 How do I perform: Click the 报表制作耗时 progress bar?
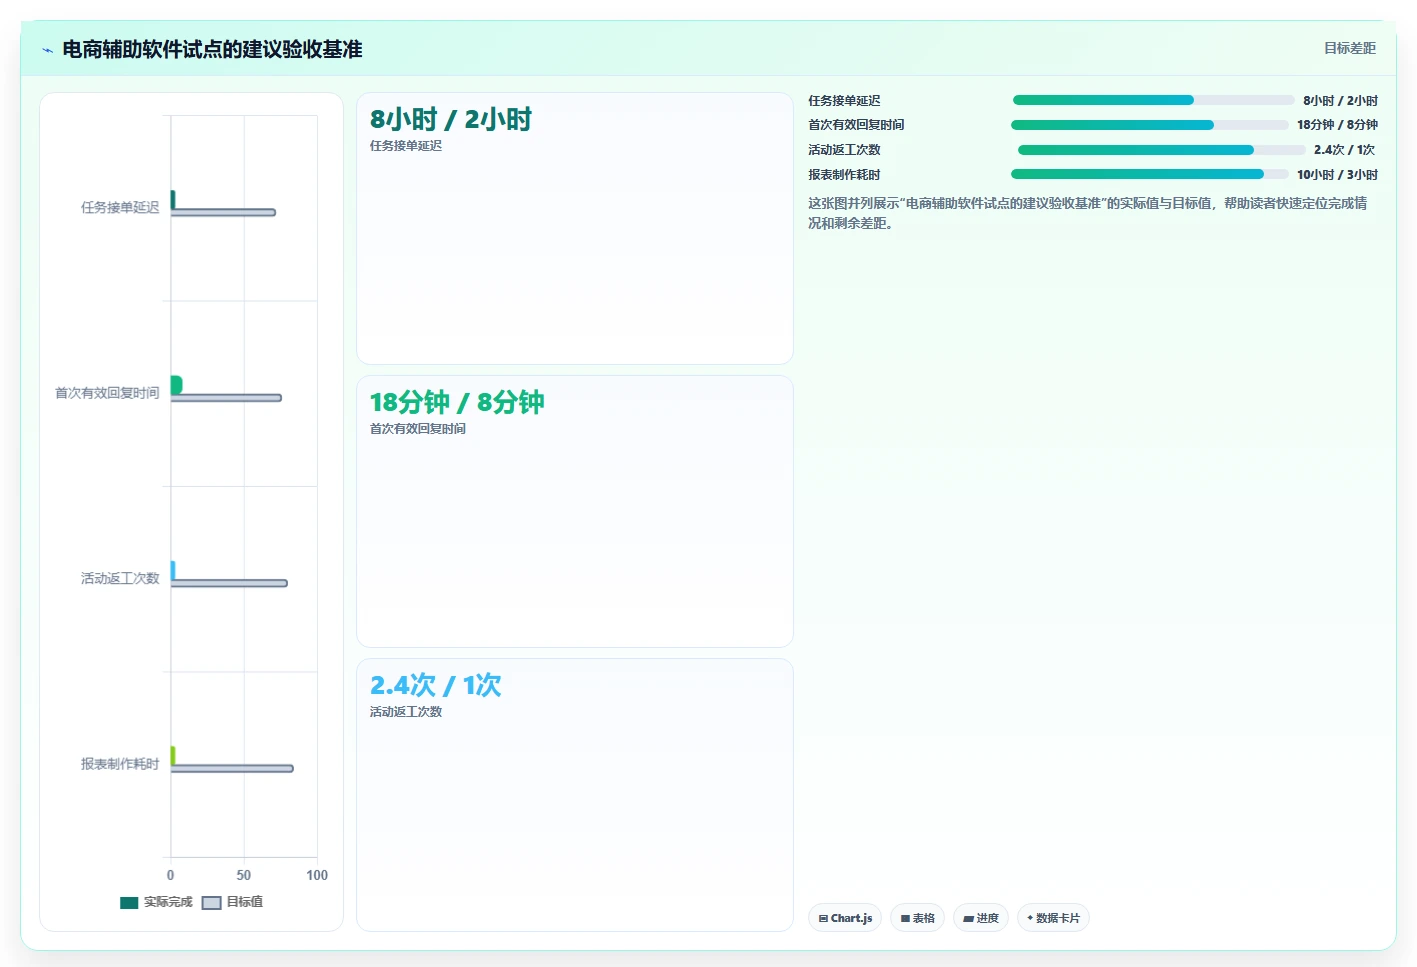click(1150, 174)
